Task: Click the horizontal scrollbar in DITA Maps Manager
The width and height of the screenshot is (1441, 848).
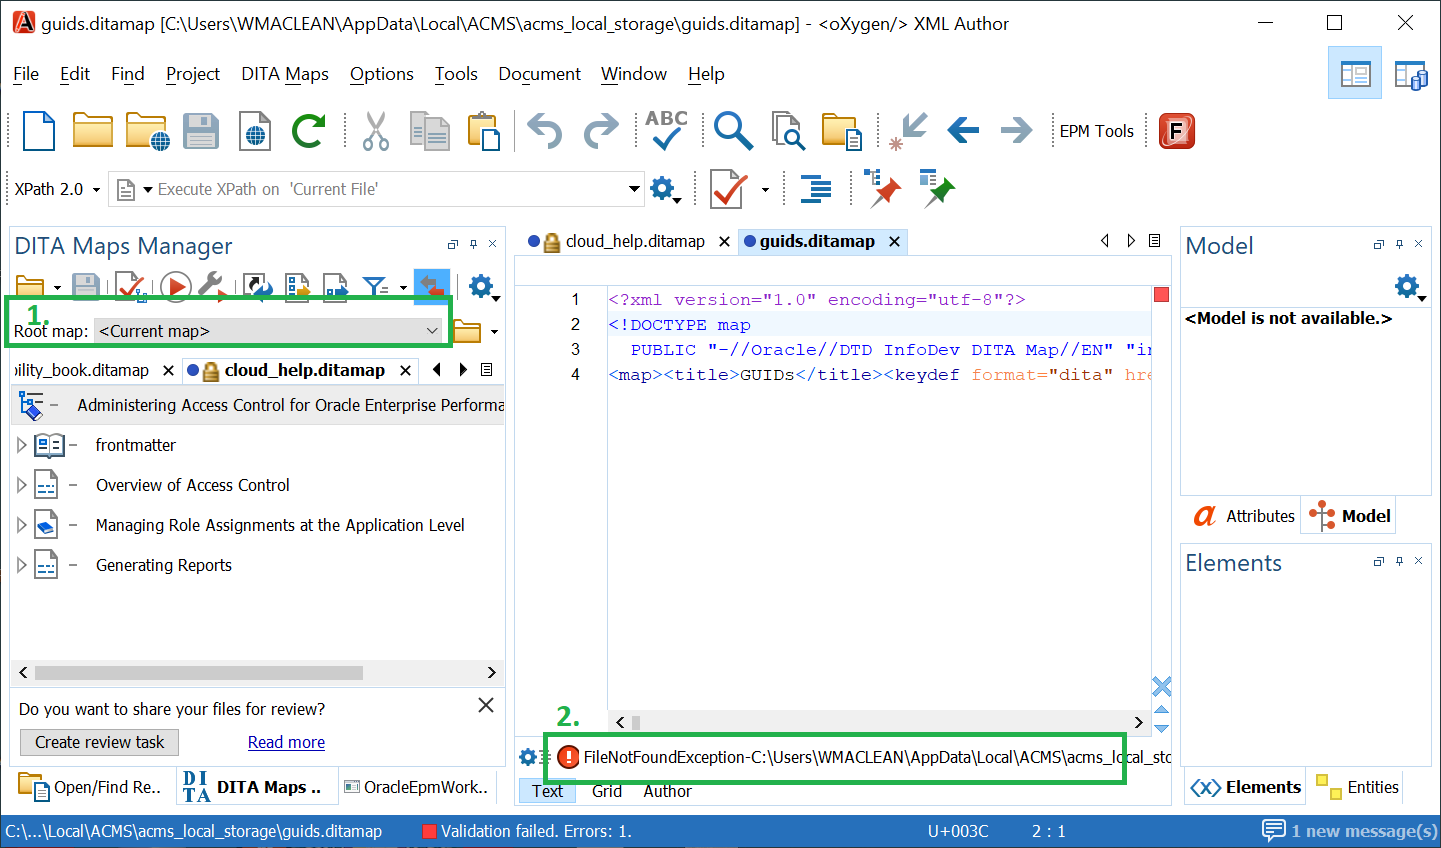Action: click(x=199, y=672)
